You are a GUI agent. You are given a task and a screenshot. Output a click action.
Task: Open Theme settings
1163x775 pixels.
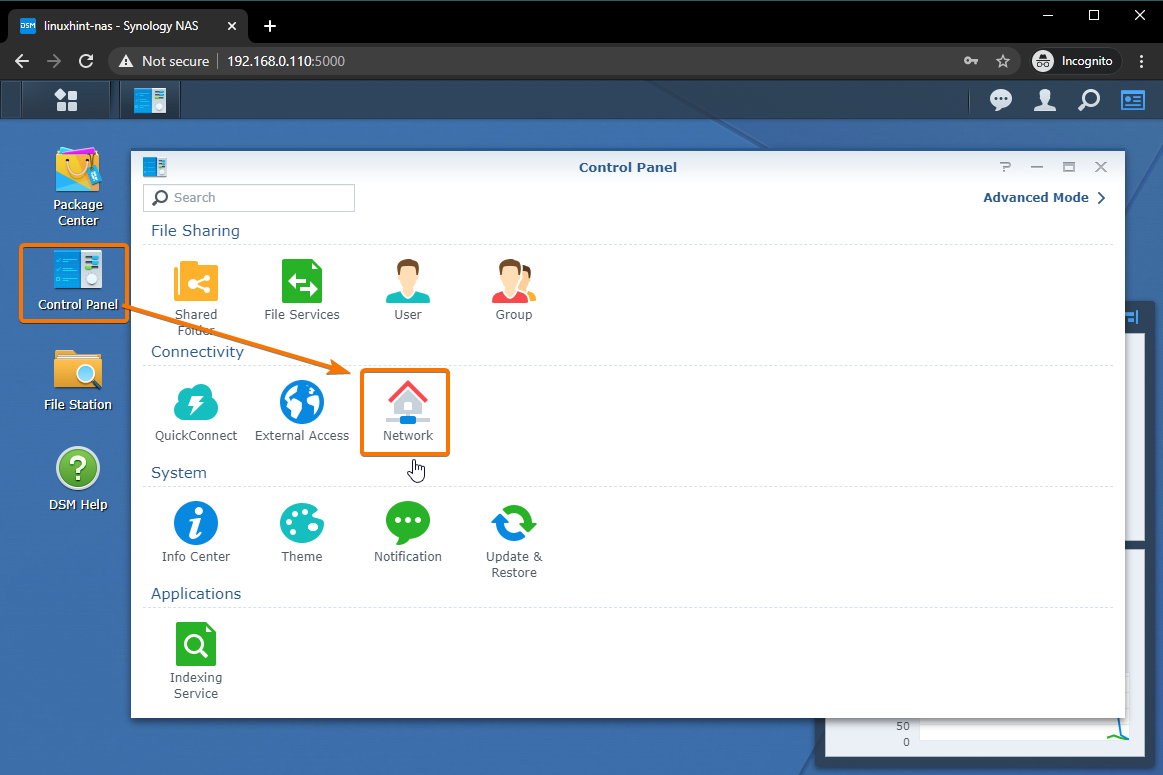point(302,532)
